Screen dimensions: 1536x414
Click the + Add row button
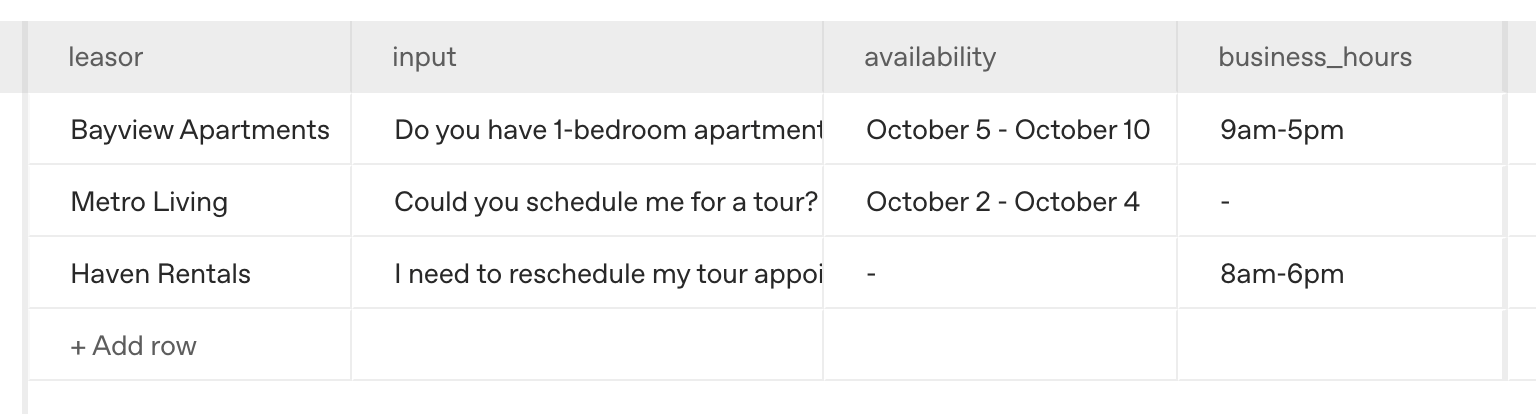tap(134, 346)
